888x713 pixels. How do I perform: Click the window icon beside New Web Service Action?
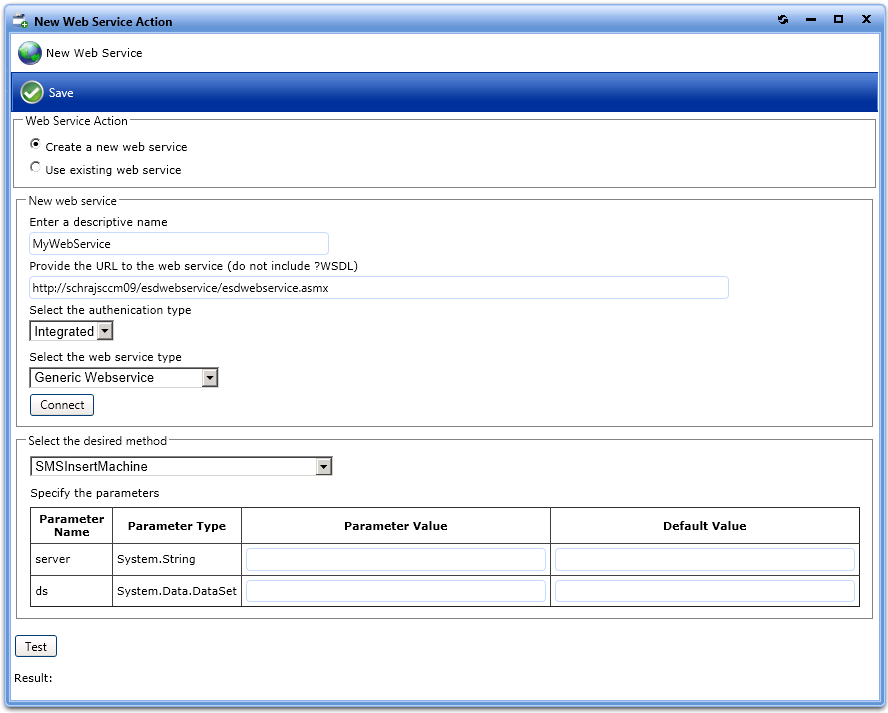click(20, 21)
